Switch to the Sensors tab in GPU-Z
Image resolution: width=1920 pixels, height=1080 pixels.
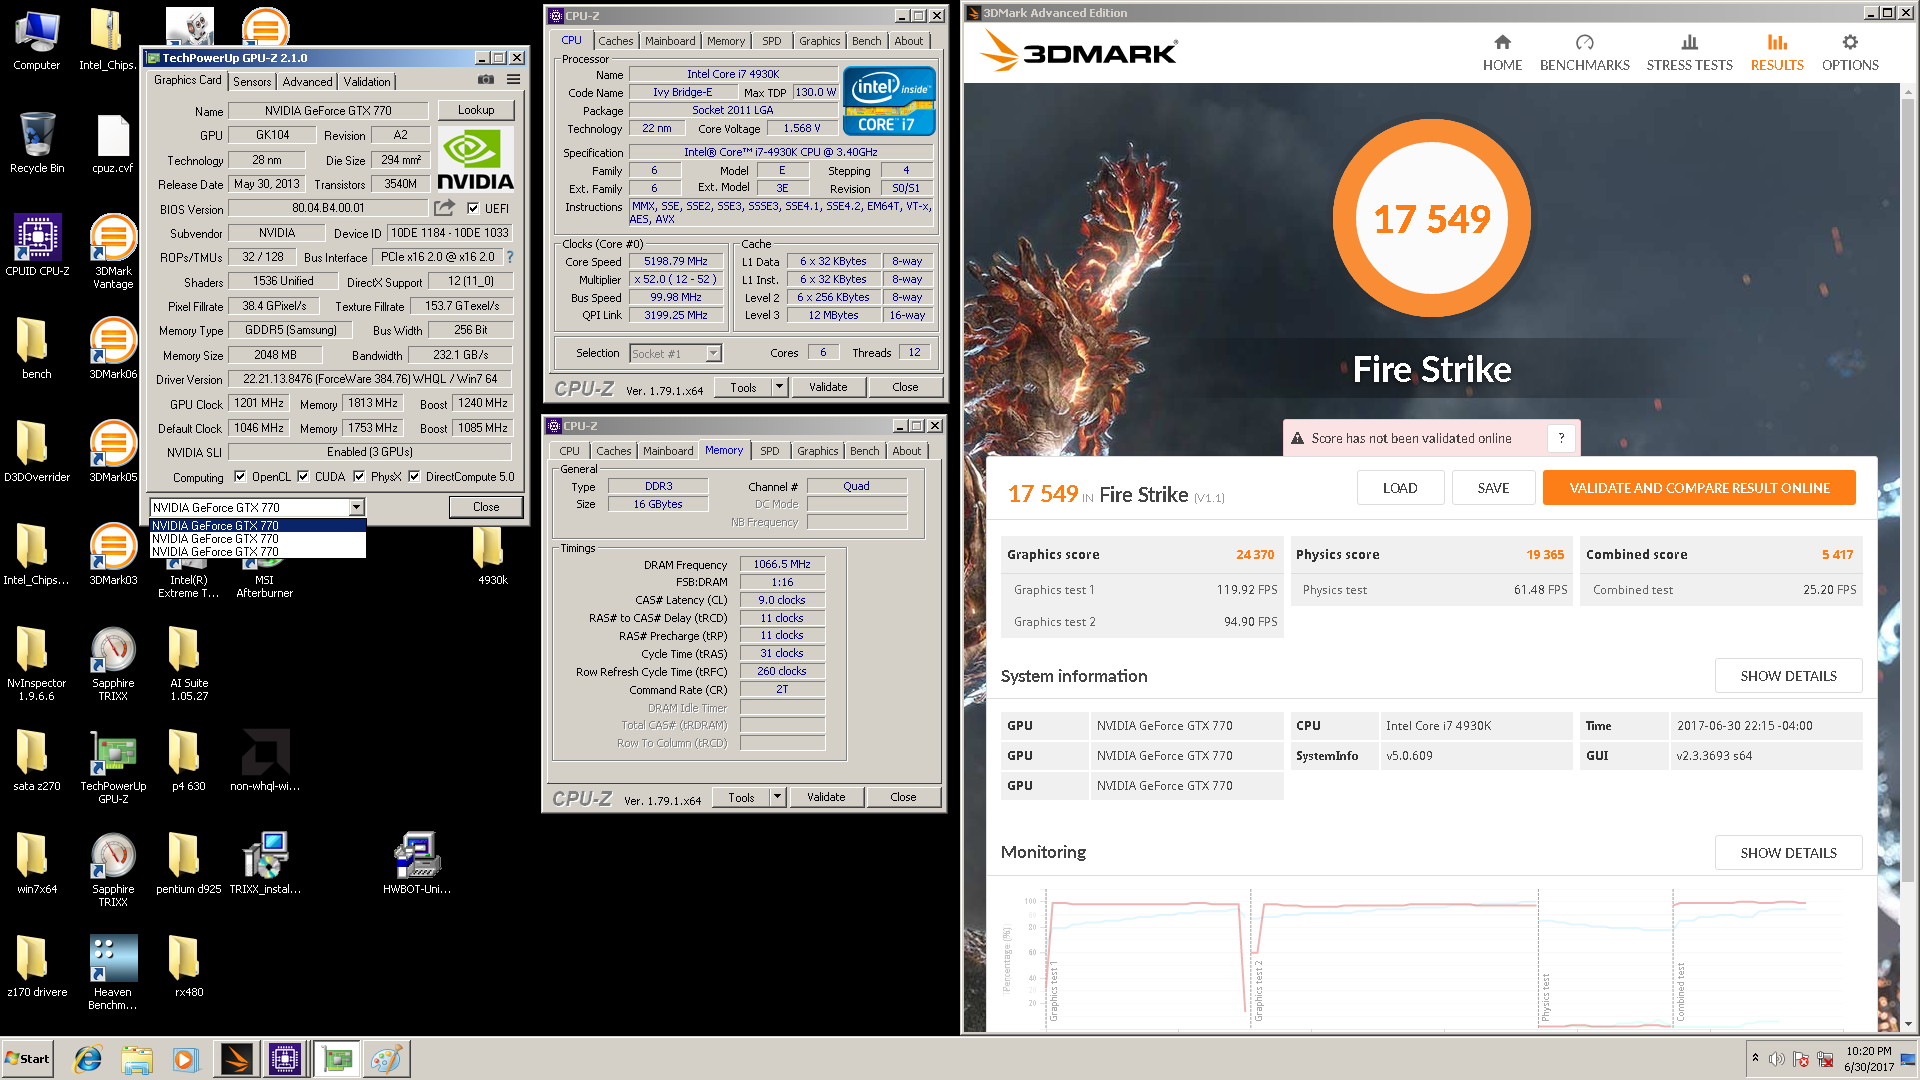(252, 82)
